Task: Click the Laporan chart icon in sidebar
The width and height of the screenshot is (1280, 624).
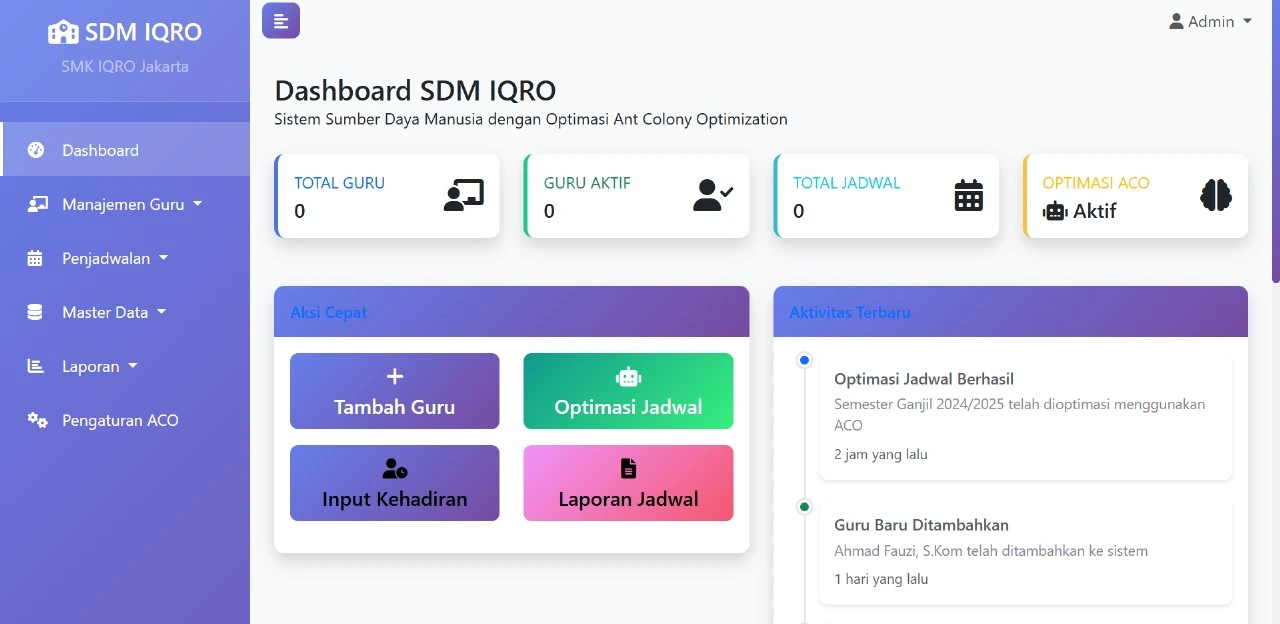Action: [x=35, y=366]
